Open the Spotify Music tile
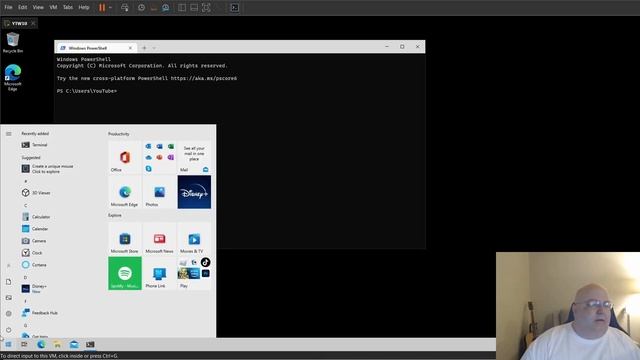This screenshot has width=640, height=360. tap(125, 273)
